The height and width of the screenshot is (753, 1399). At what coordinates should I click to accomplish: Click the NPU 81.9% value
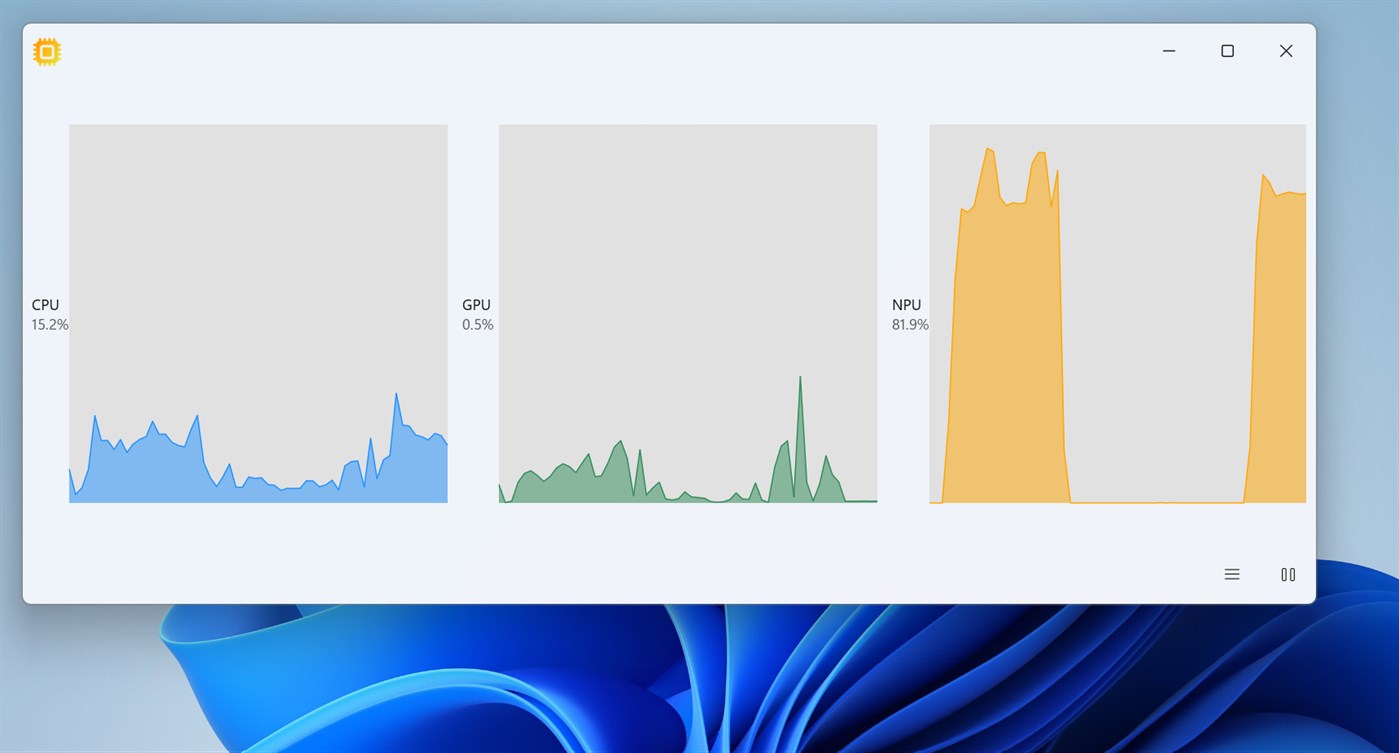(x=910, y=324)
